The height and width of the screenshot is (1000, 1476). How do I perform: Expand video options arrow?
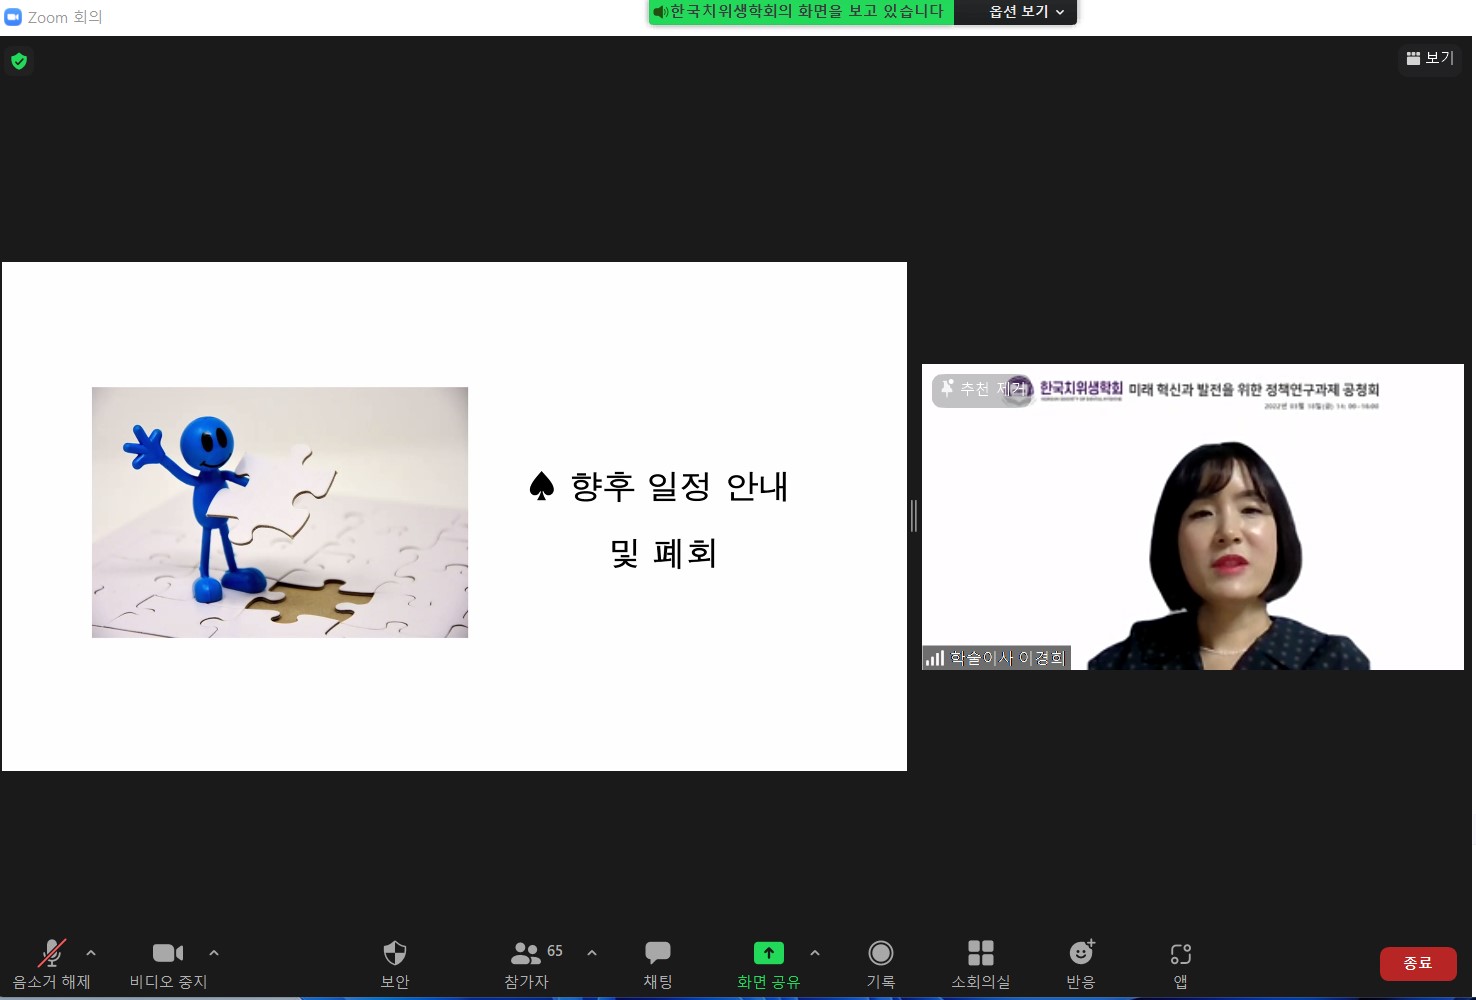[x=214, y=953]
